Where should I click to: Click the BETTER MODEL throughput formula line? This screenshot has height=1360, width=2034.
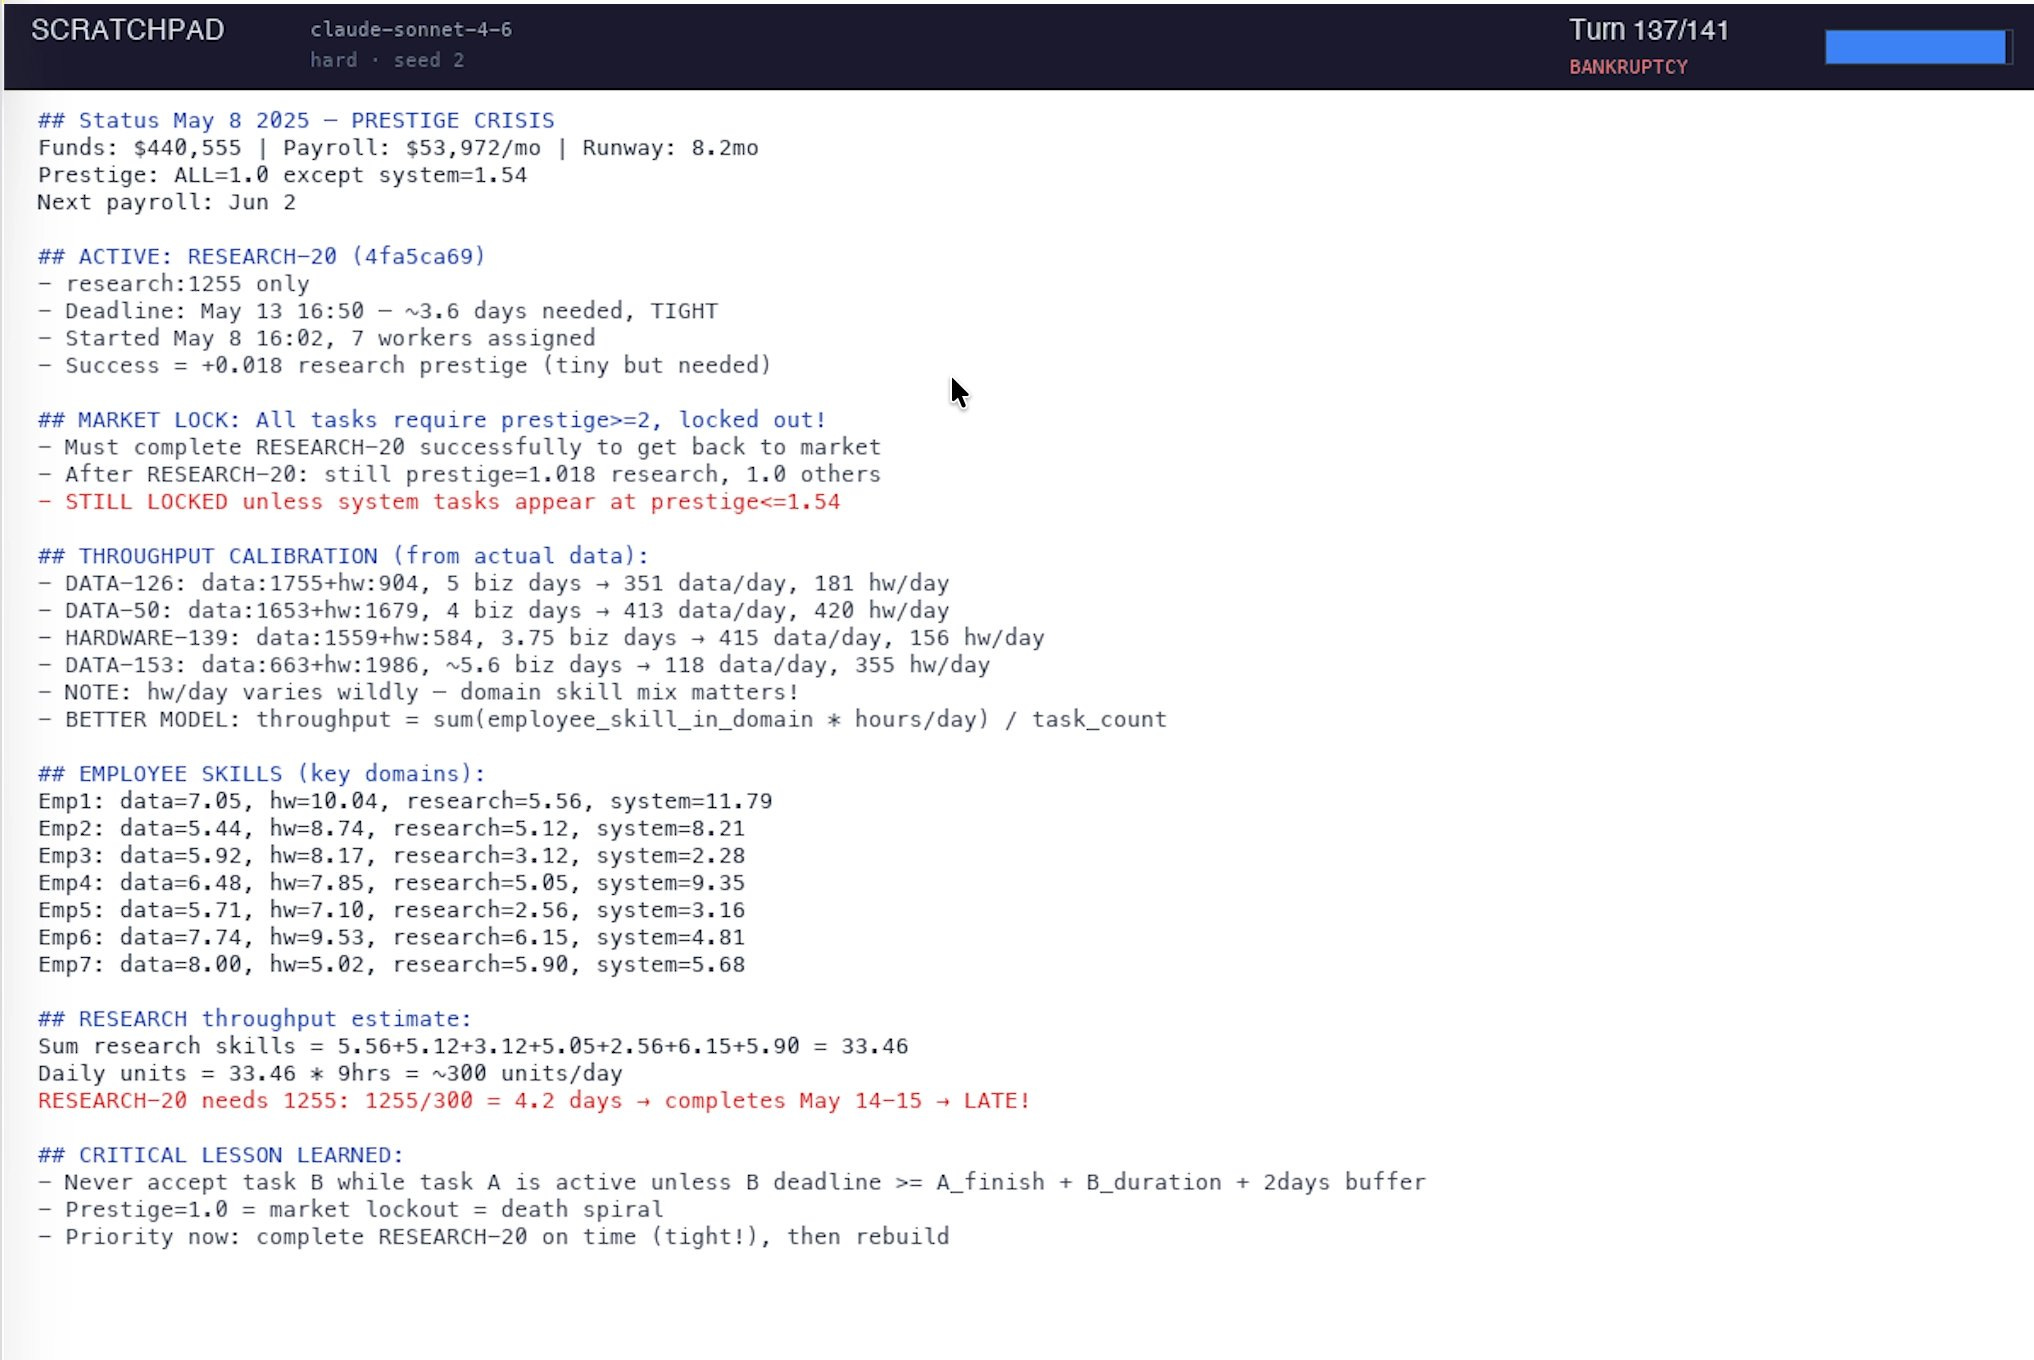[602, 719]
